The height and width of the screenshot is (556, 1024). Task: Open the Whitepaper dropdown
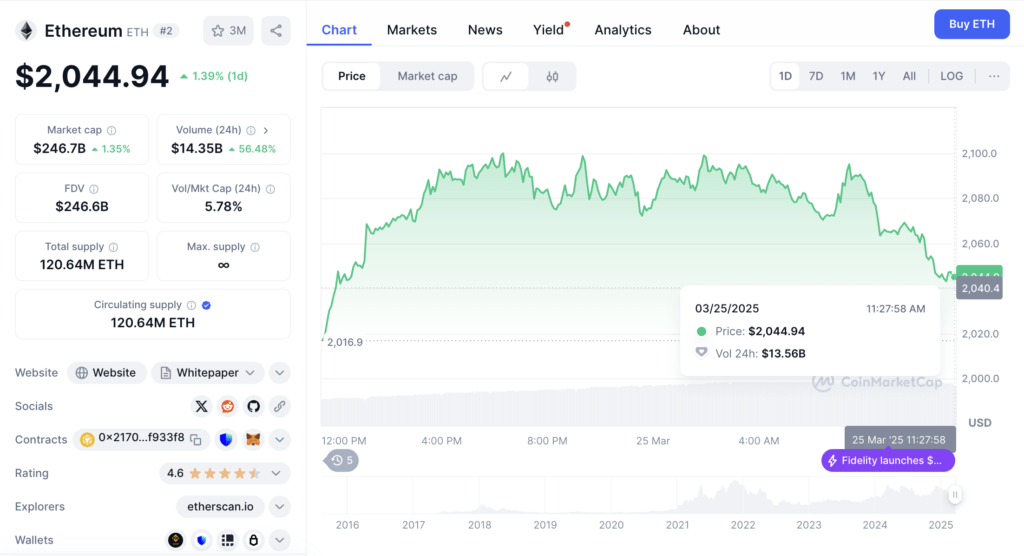[x=208, y=372]
